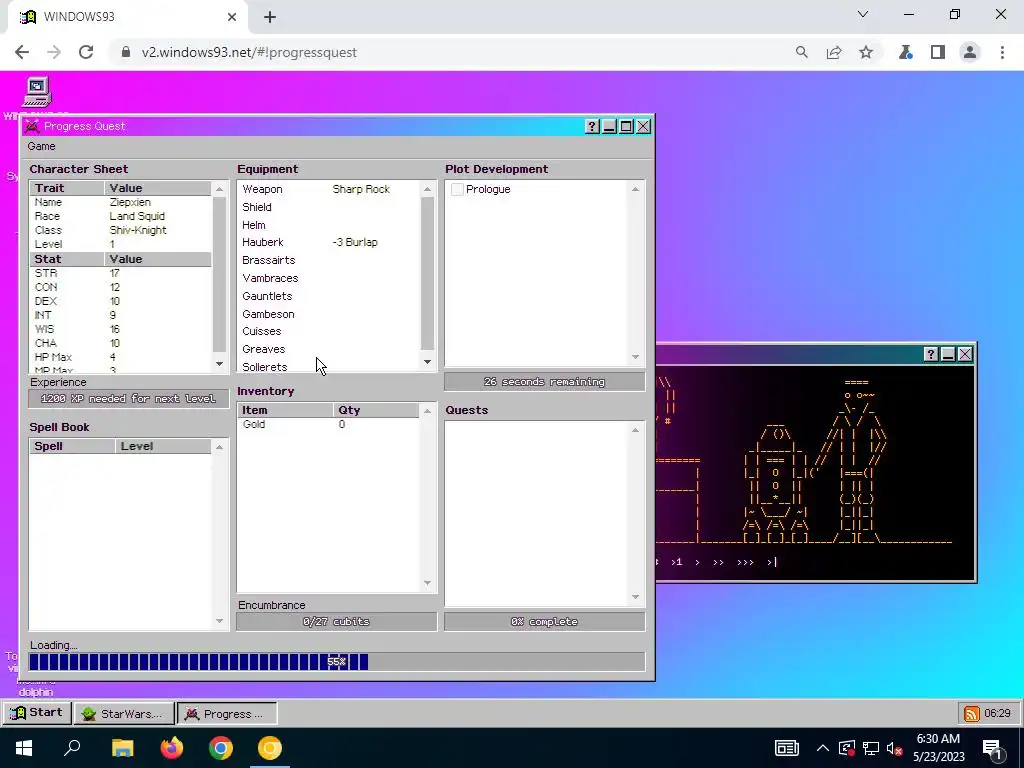Screen dimensions: 1024x768
Task: Click the Class value Shiv-Knight
Action: 138,231
